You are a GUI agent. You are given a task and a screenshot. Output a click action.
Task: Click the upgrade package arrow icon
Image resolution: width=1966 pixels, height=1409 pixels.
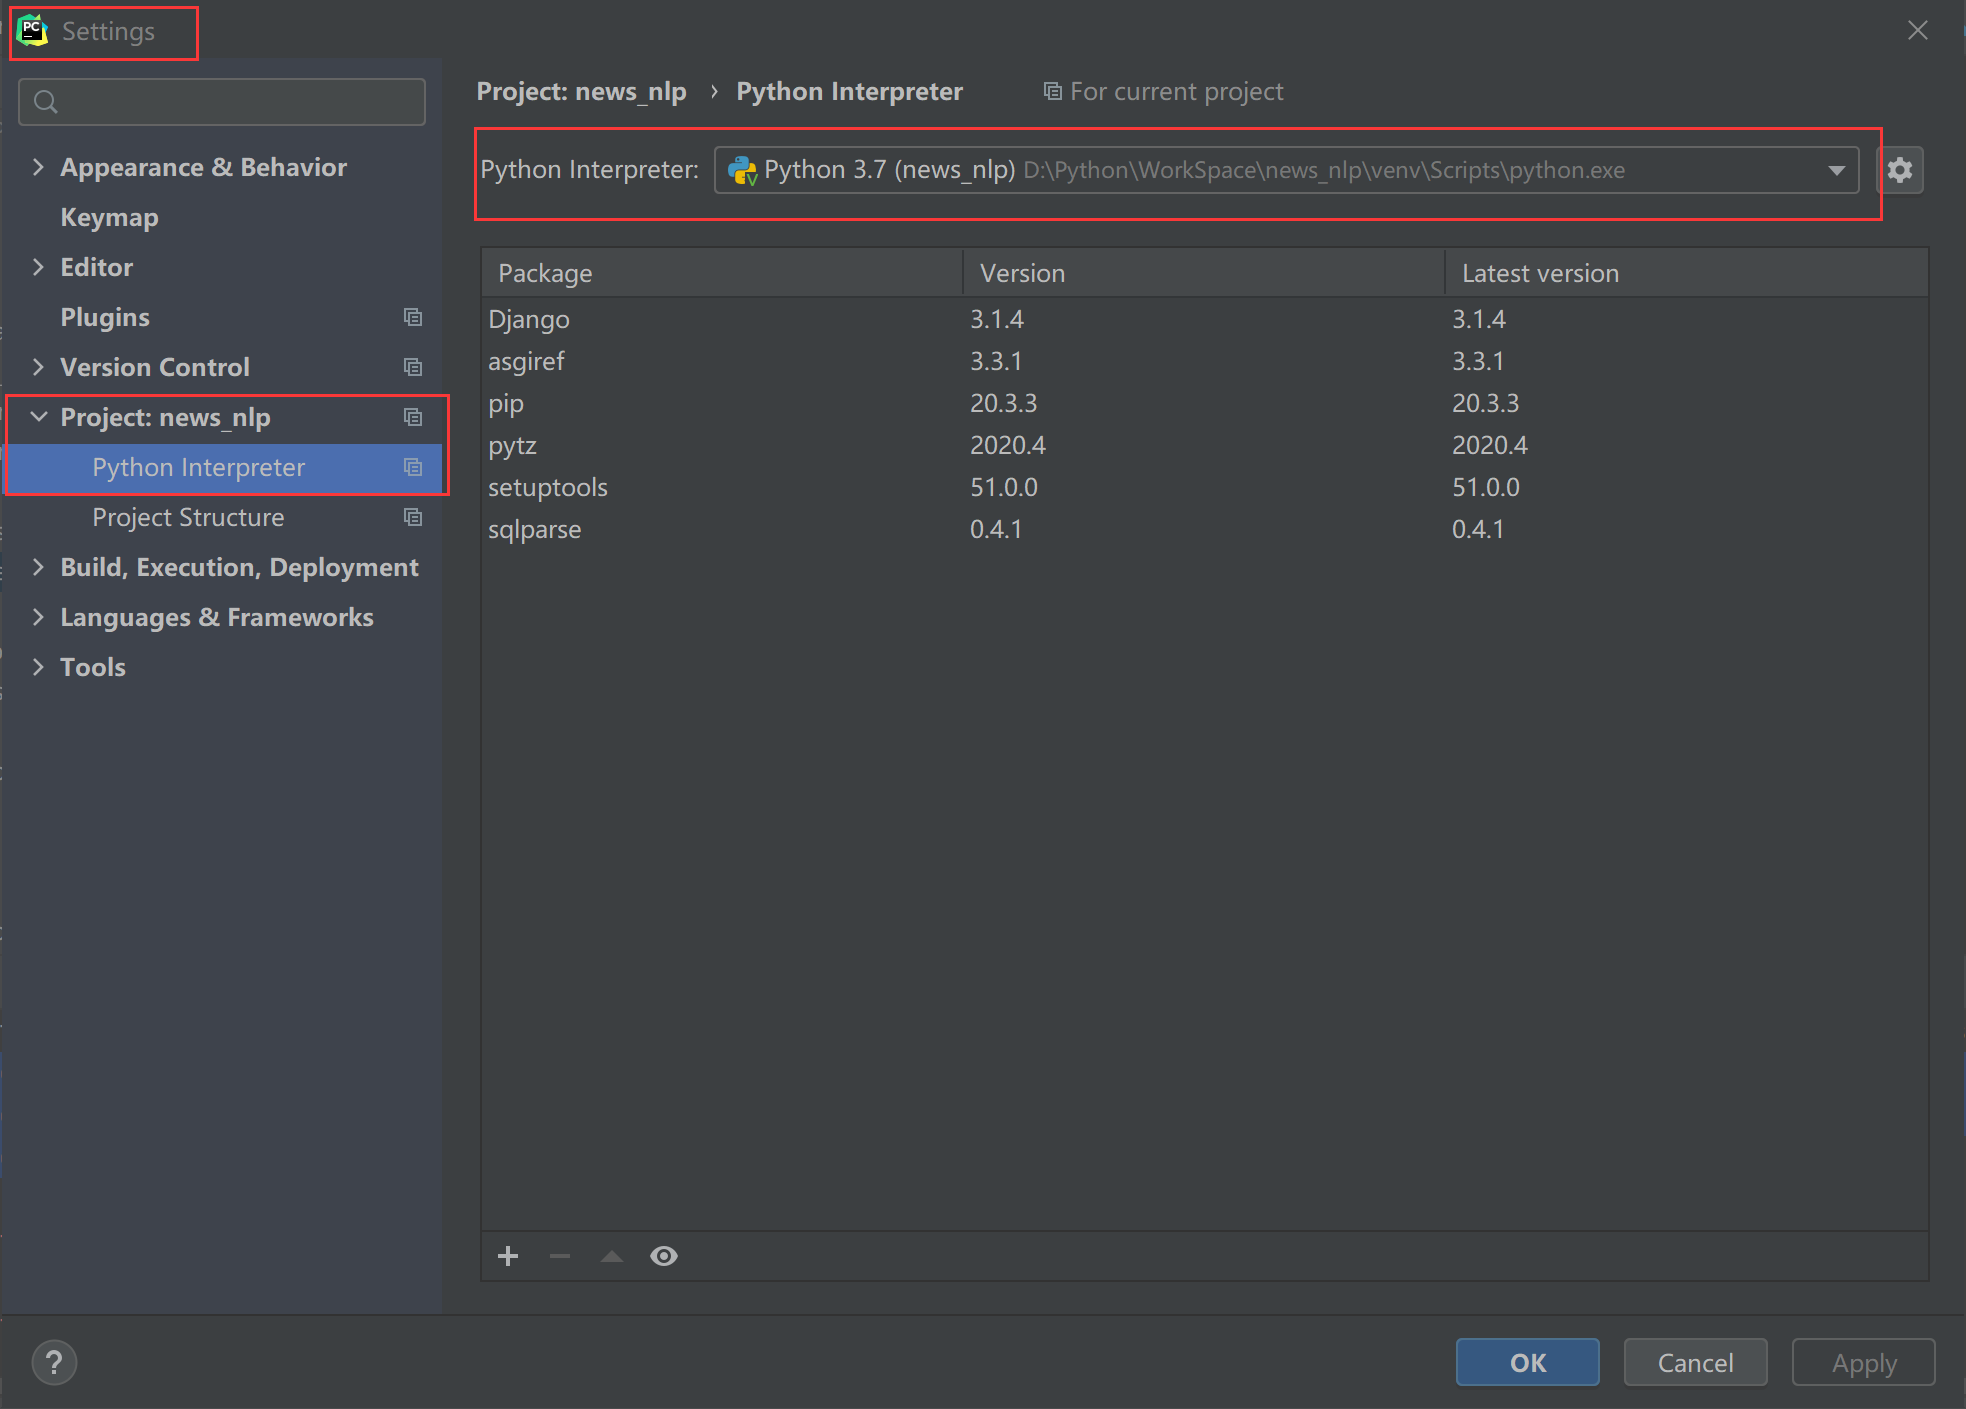click(612, 1256)
